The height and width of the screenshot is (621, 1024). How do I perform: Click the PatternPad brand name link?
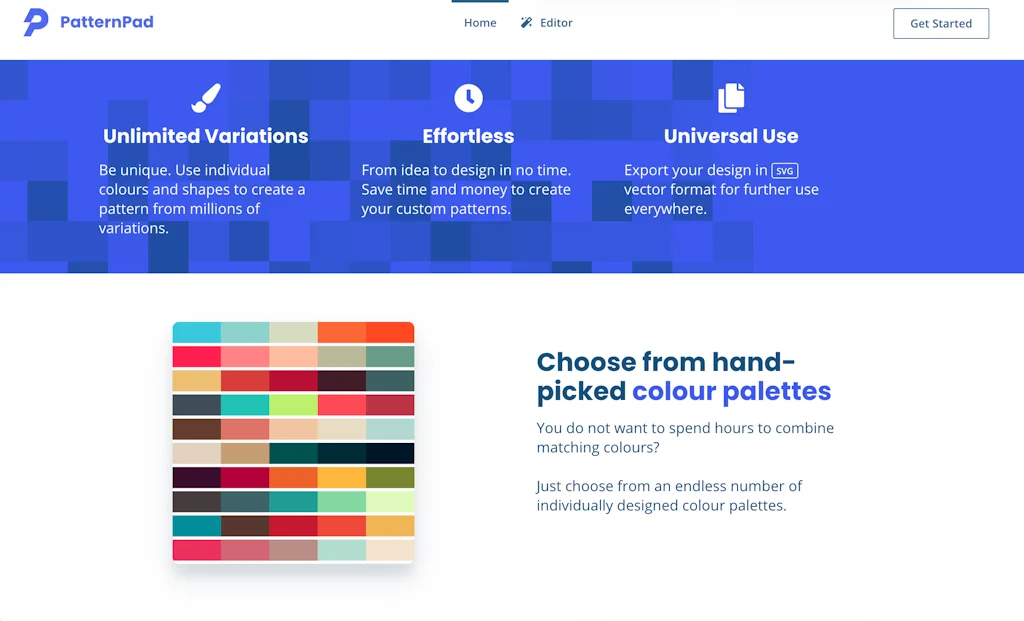point(107,22)
